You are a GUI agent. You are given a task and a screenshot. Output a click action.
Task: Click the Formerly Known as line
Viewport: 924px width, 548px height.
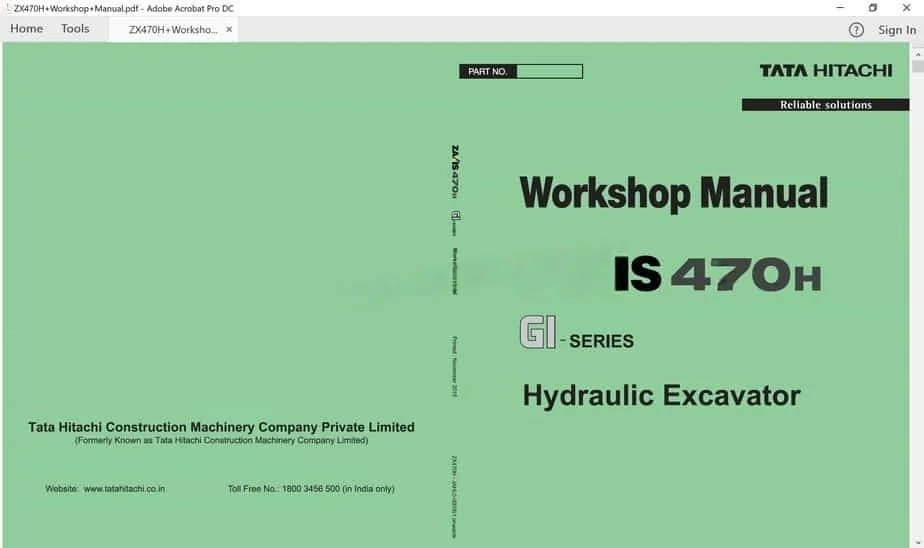coord(222,441)
